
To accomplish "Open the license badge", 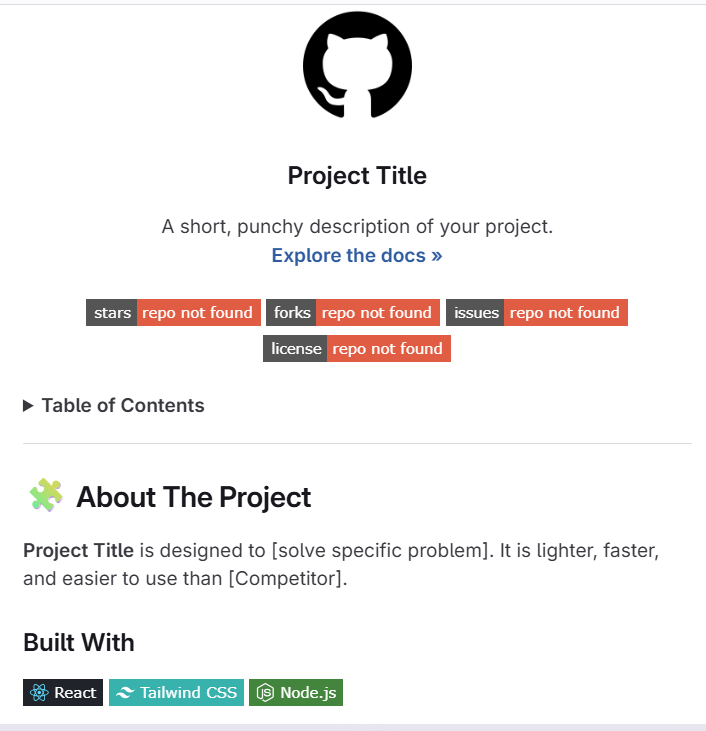I will 357,349.
